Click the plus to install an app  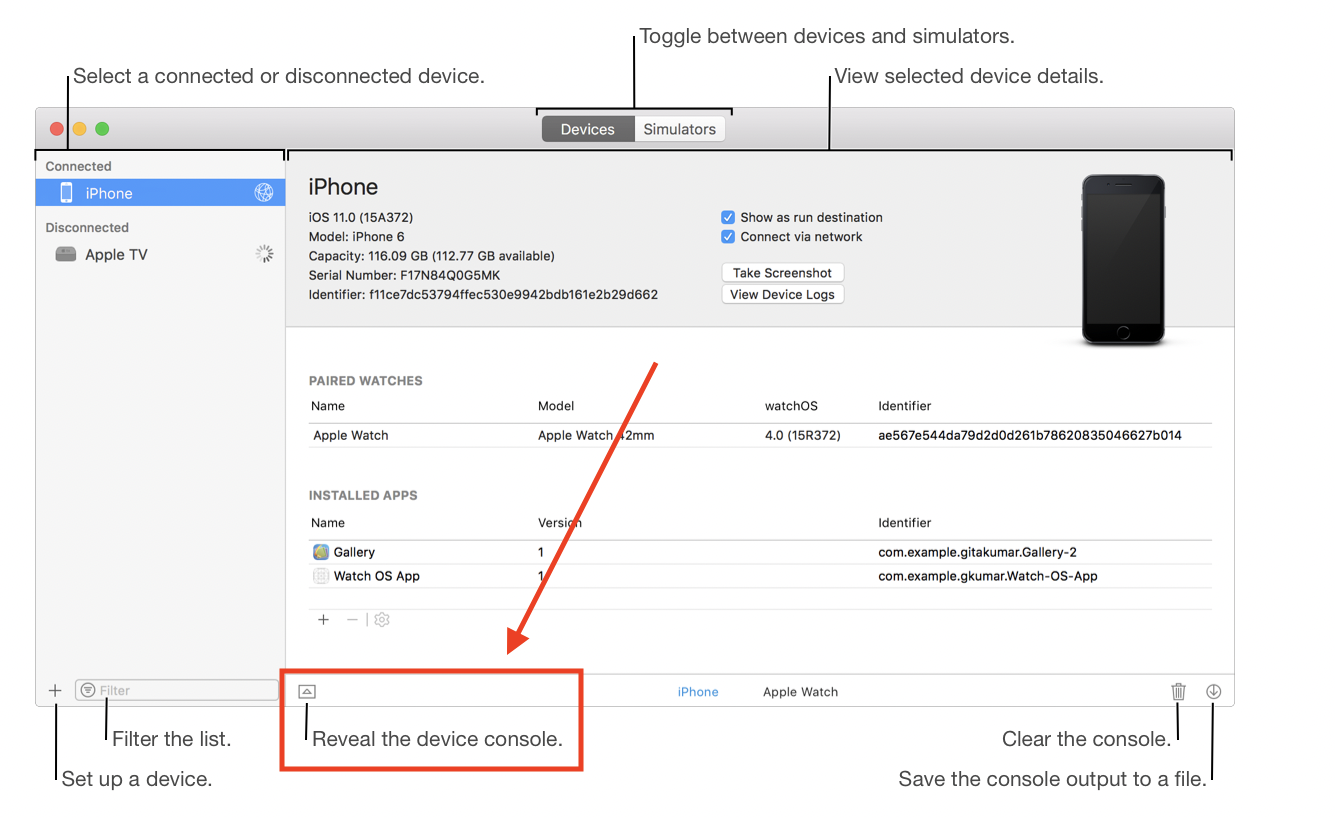pyautogui.click(x=323, y=619)
